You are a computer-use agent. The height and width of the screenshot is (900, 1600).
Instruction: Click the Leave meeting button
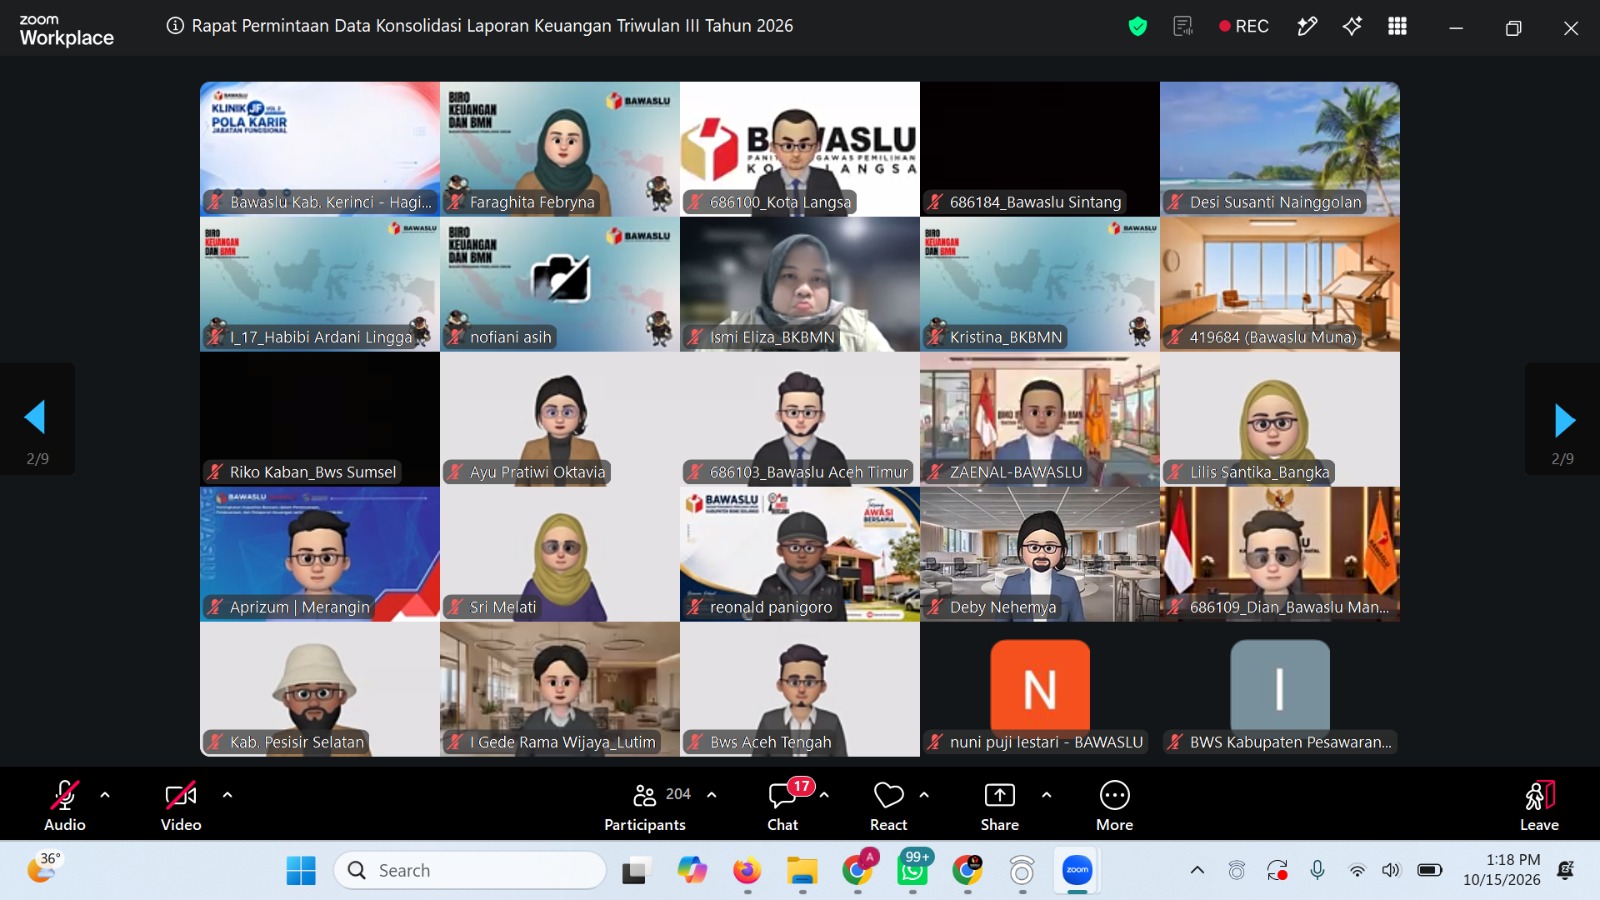[x=1539, y=806]
